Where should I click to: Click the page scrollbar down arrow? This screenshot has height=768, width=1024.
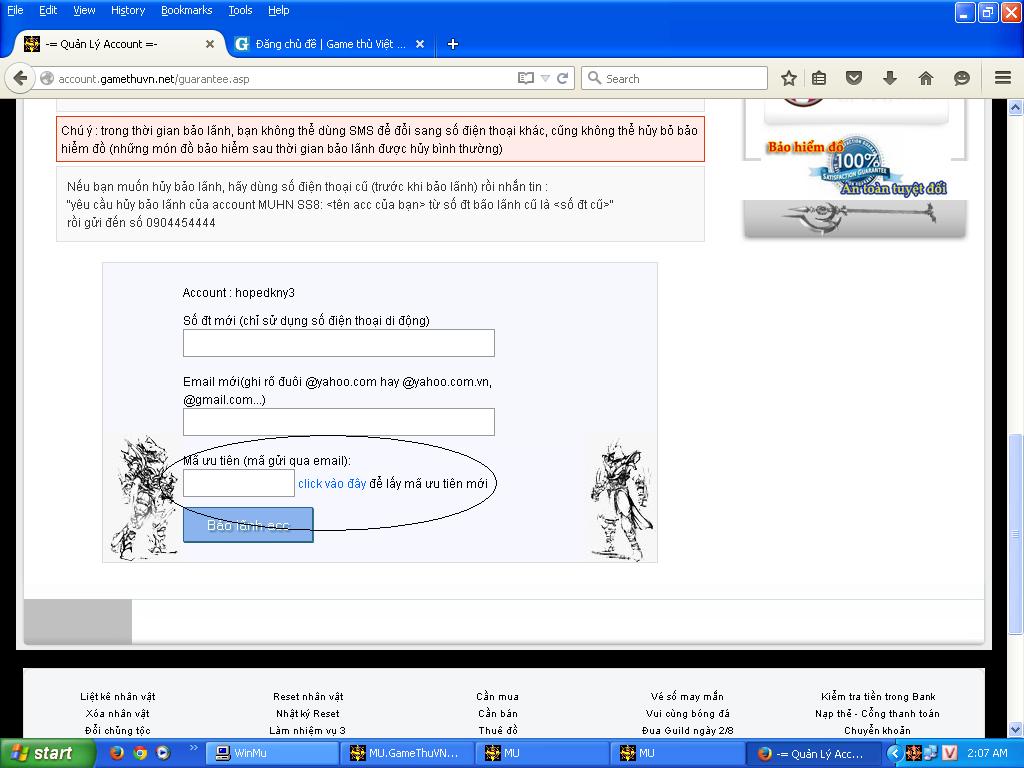(1016, 729)
